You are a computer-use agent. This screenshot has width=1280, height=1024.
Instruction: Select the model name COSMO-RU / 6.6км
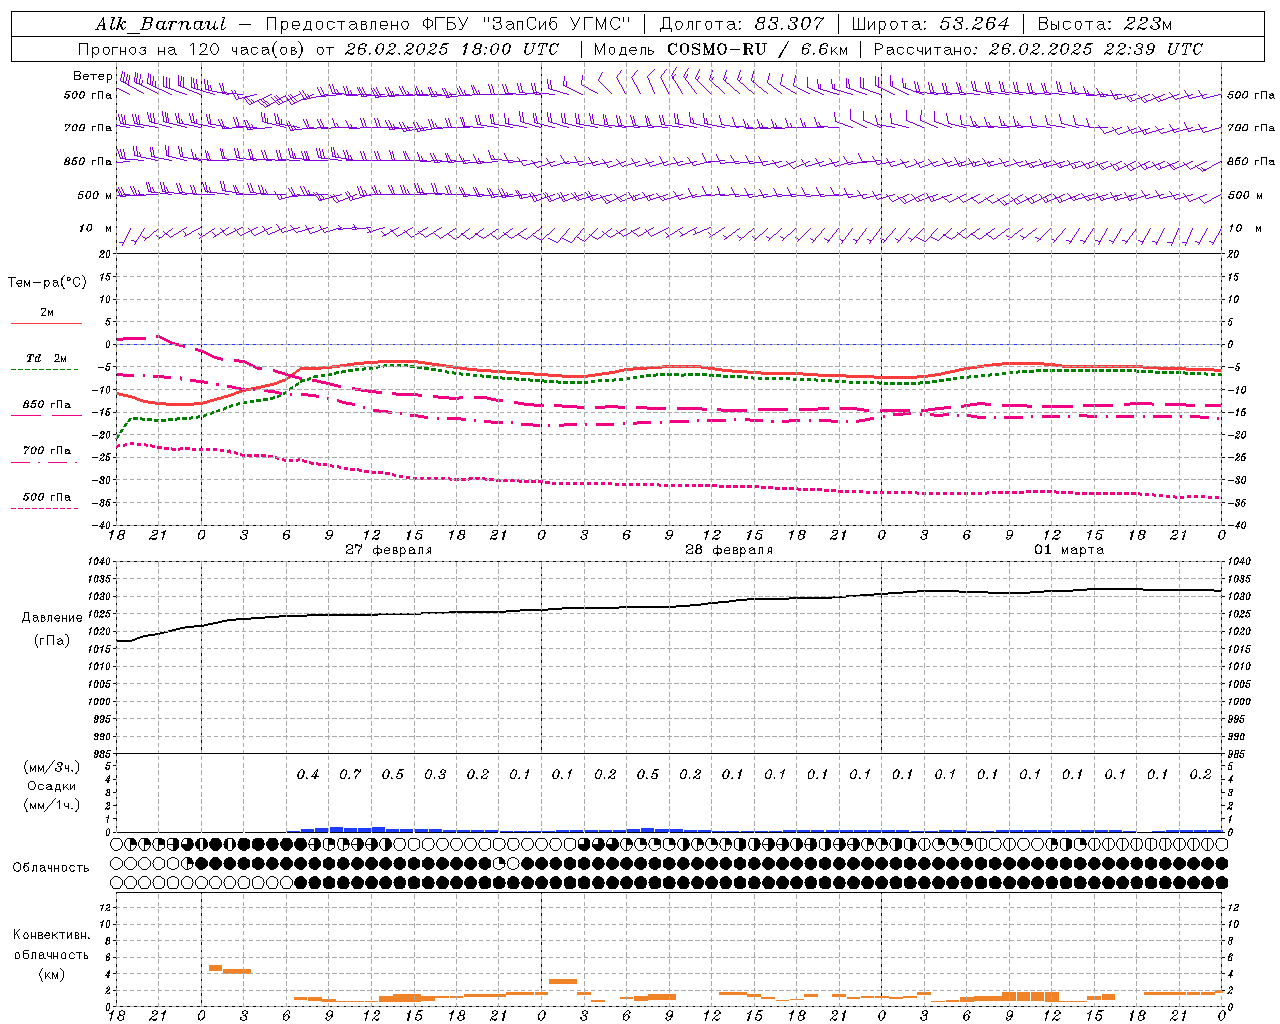pyautogui.click(x=758, y=49)
